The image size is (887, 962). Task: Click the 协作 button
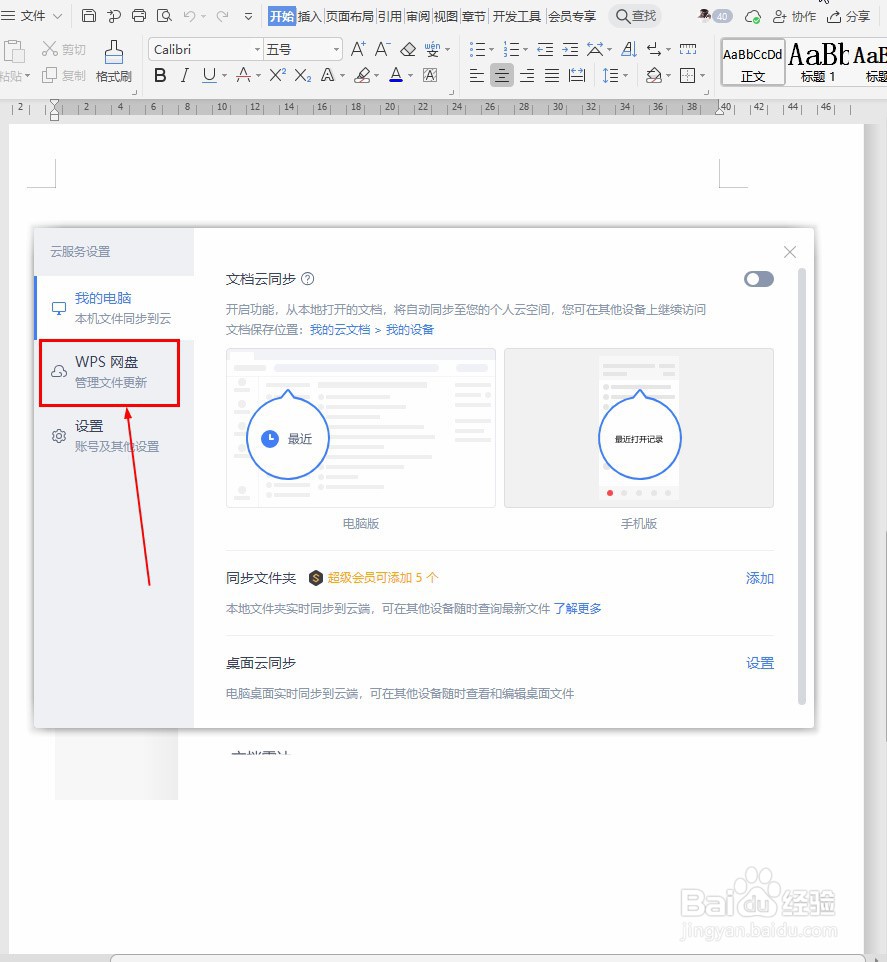point(794,17)
